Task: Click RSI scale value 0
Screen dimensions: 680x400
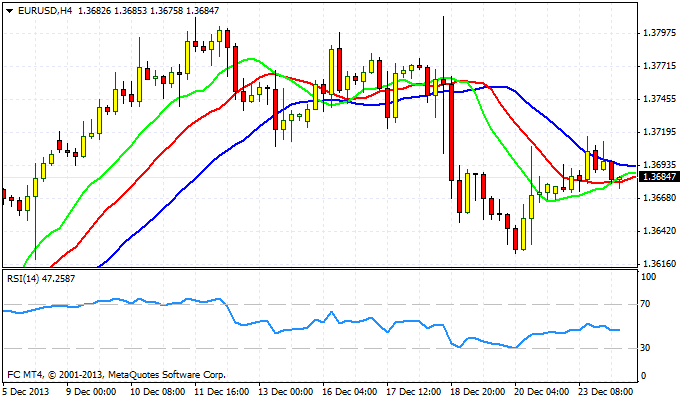Action: [644, 376]
